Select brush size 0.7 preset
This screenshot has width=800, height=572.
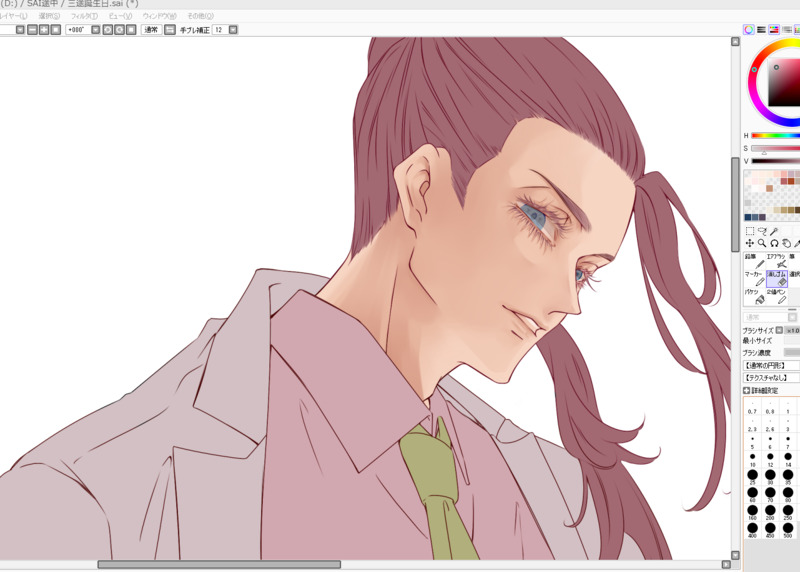[752, 408]
